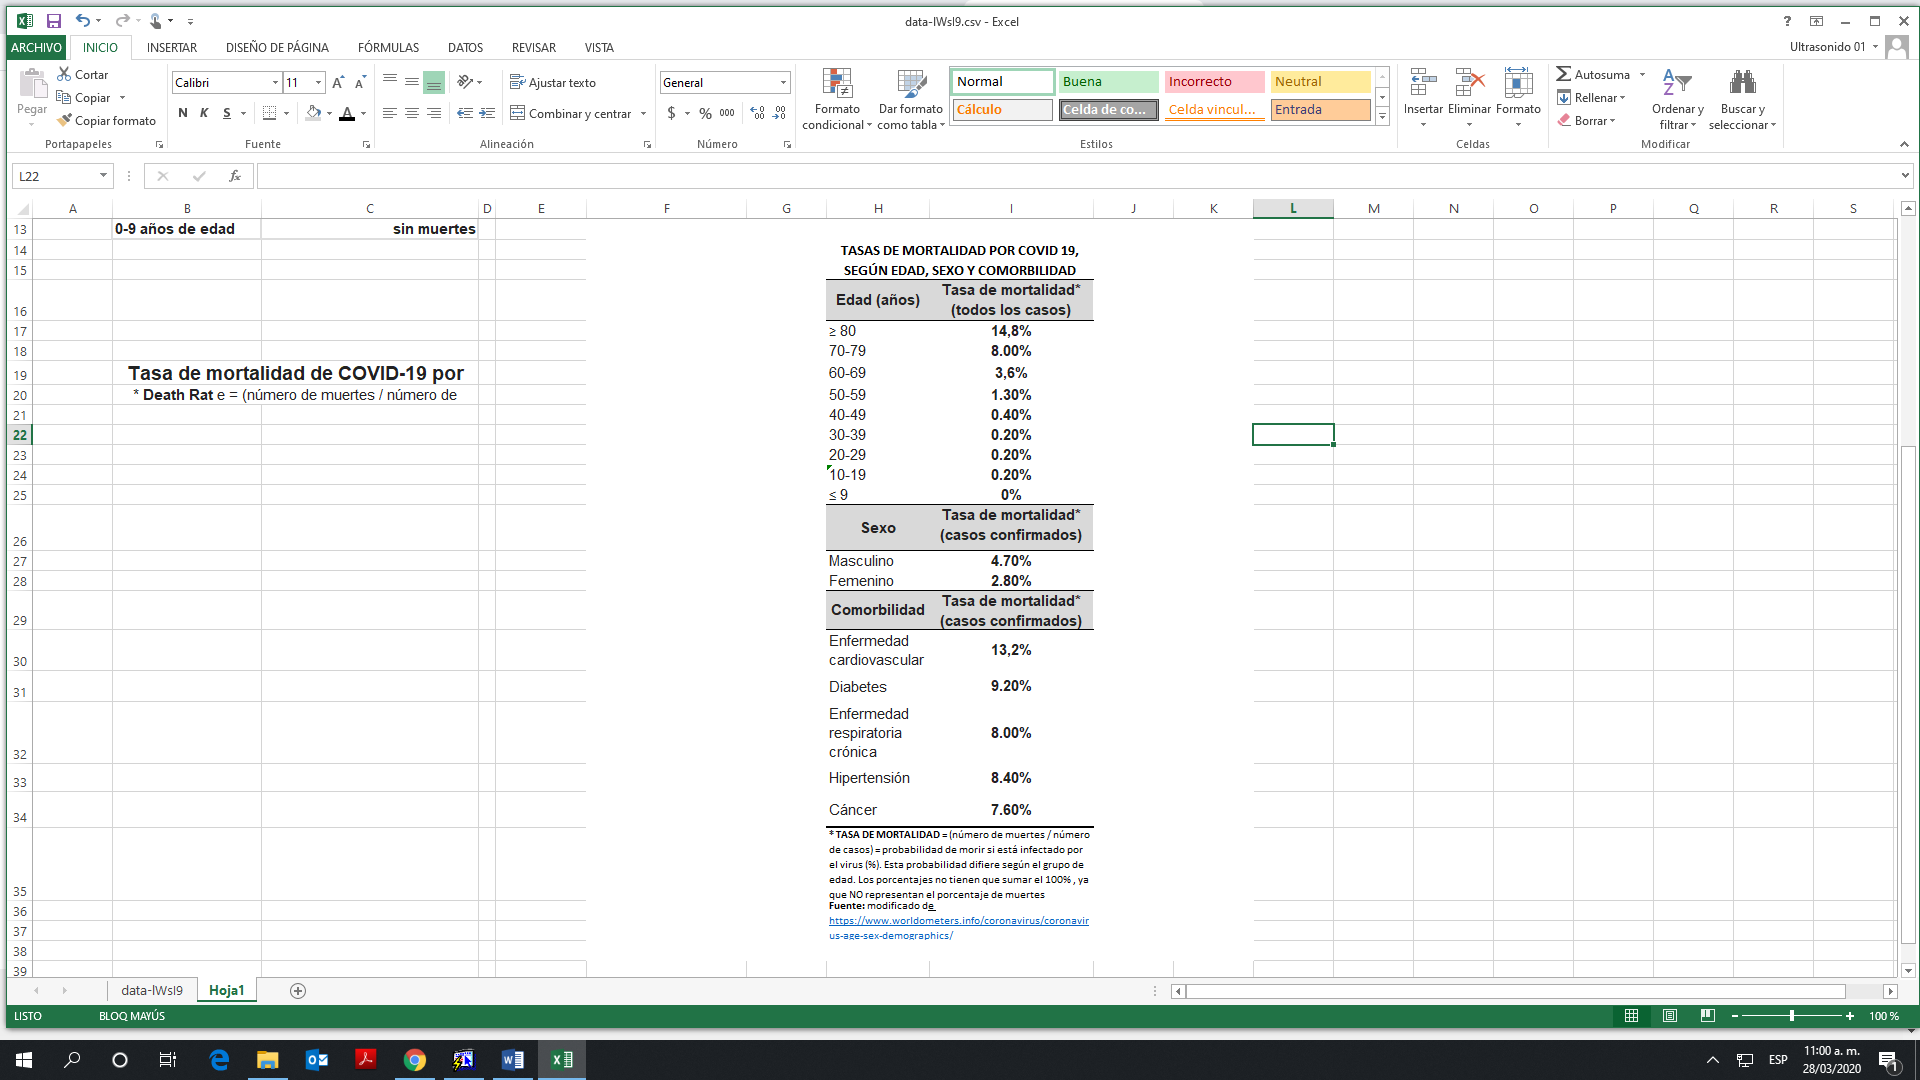
Task: Toggle bold (N) formatting
Action: pos(183,113)
